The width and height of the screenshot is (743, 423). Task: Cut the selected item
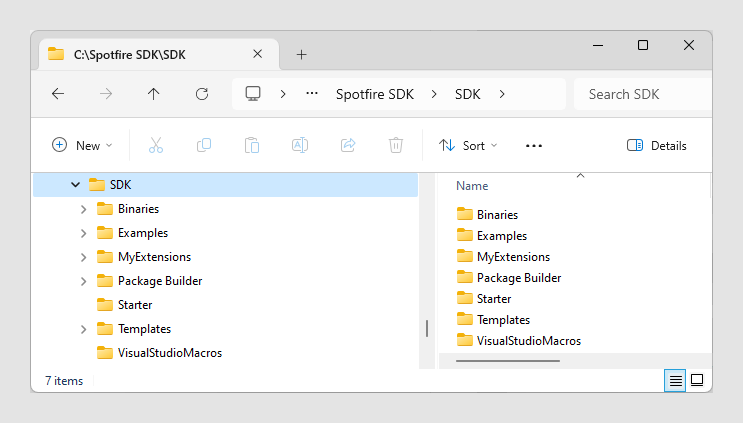pos(156,145)
